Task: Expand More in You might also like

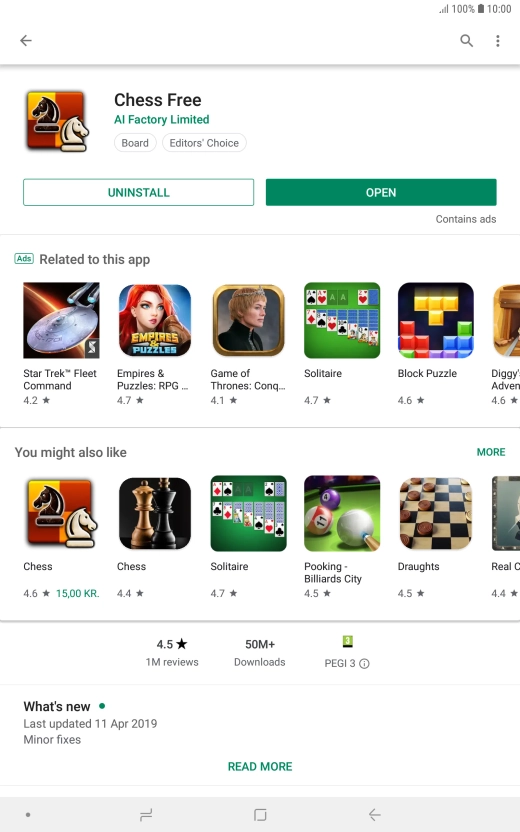Action: click(491, 452)
